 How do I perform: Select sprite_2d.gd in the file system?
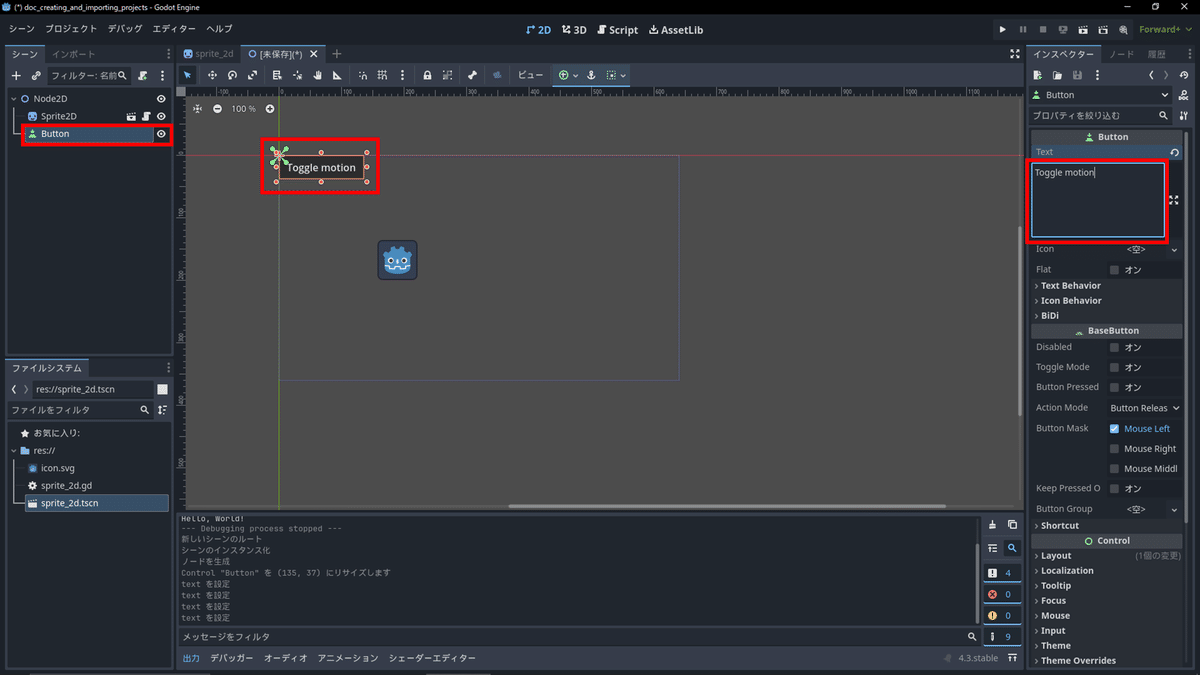67,485
